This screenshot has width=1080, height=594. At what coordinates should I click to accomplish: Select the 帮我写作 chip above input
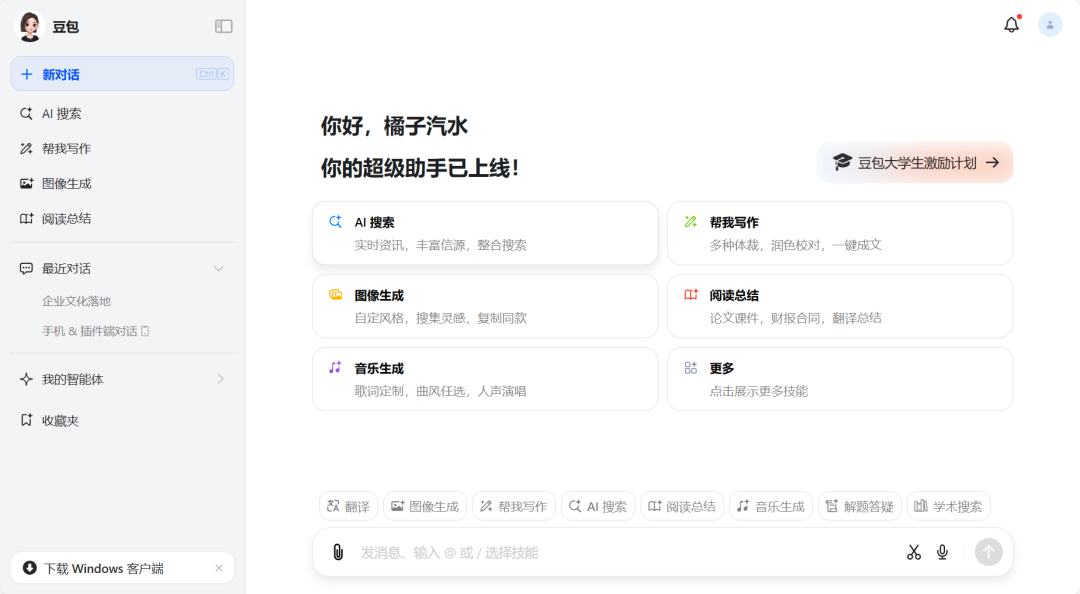tap(514, 506)
